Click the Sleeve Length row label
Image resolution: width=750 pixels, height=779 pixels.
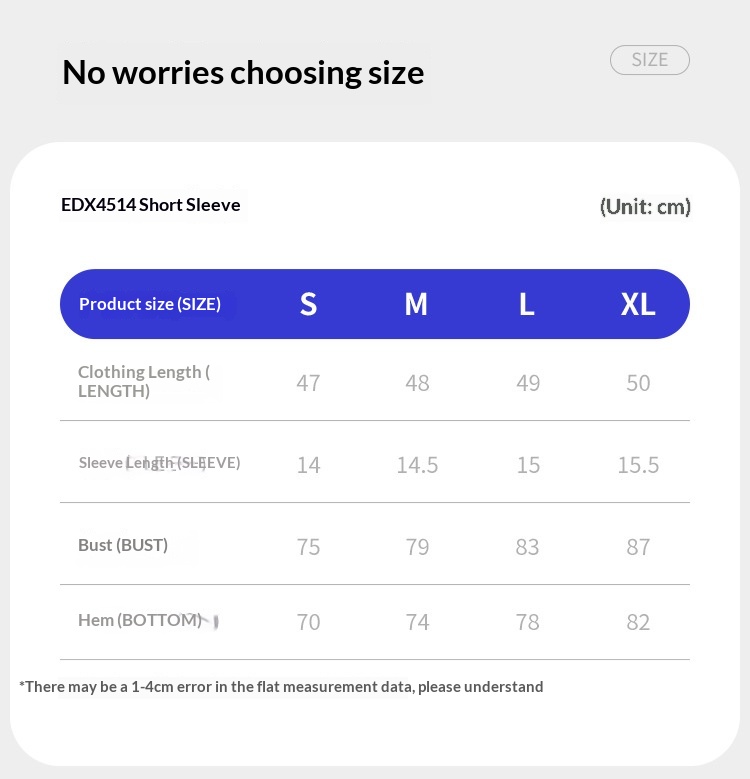pyautogui.click(x=159, y=463)
